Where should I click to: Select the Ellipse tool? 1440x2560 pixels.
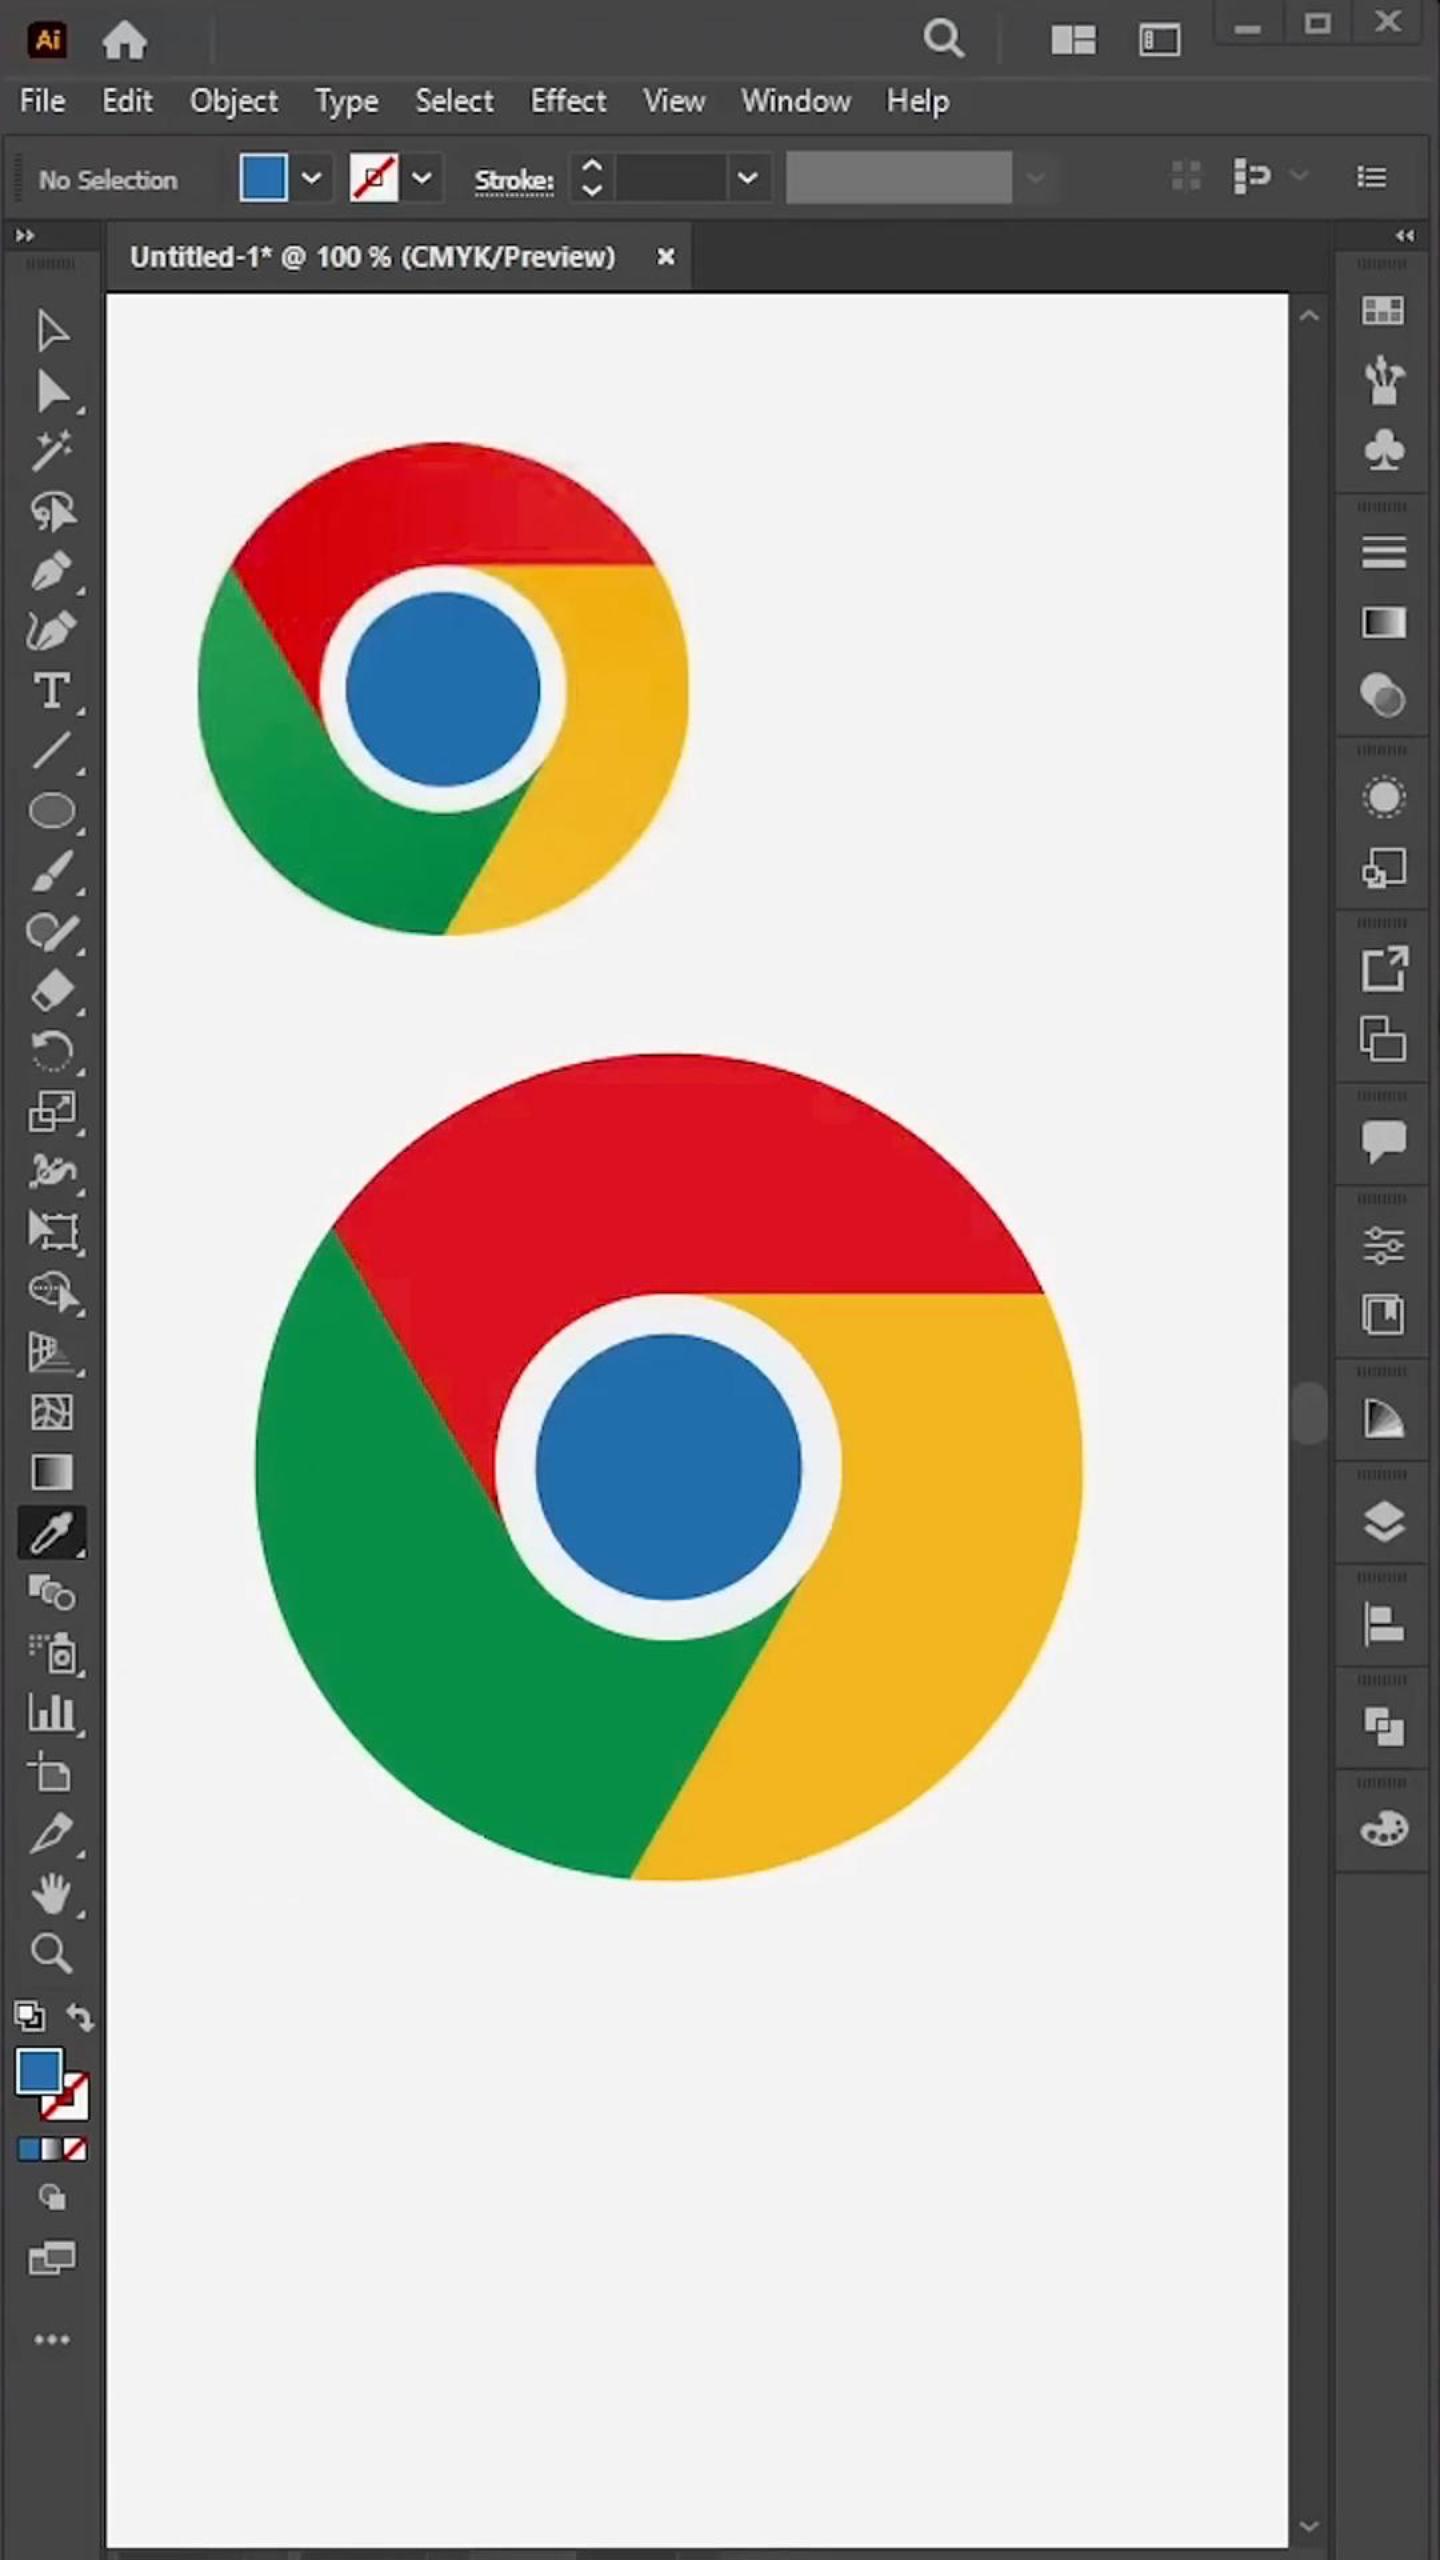pos(52,811)
